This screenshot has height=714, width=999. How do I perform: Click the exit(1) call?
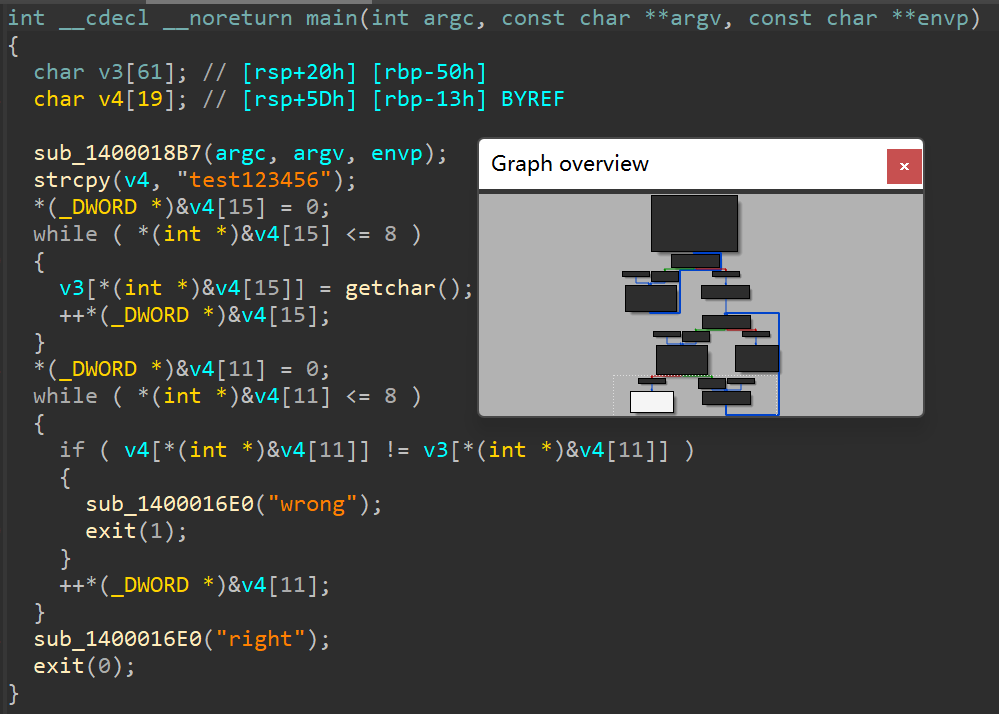tap(111, 531)
